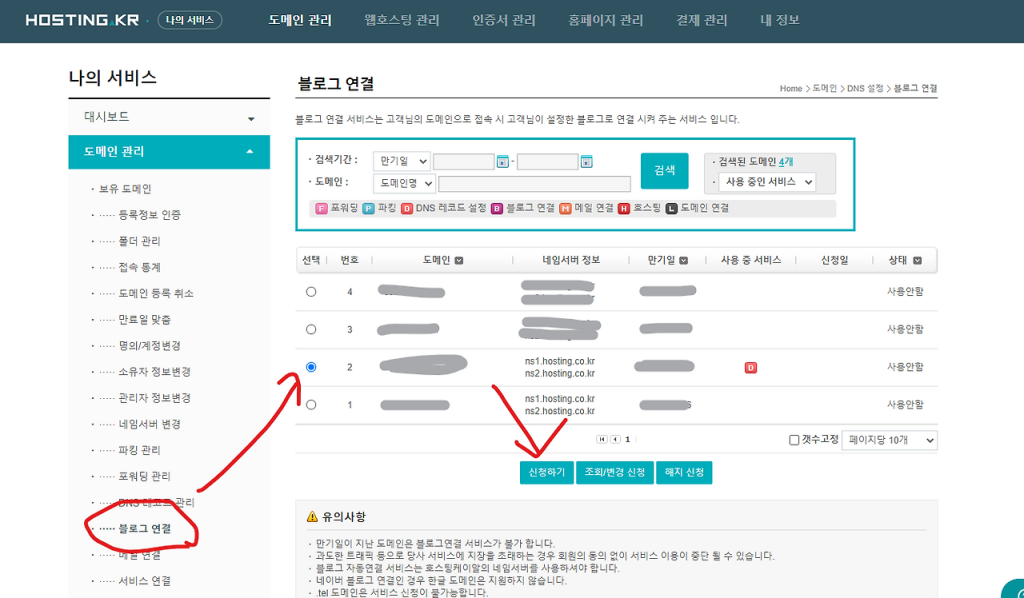Image resolution: width=1024 pixels, height=598 pixels.
Task: Open the 웹호스팅 관리 top menu
Action: pos(401,20)
